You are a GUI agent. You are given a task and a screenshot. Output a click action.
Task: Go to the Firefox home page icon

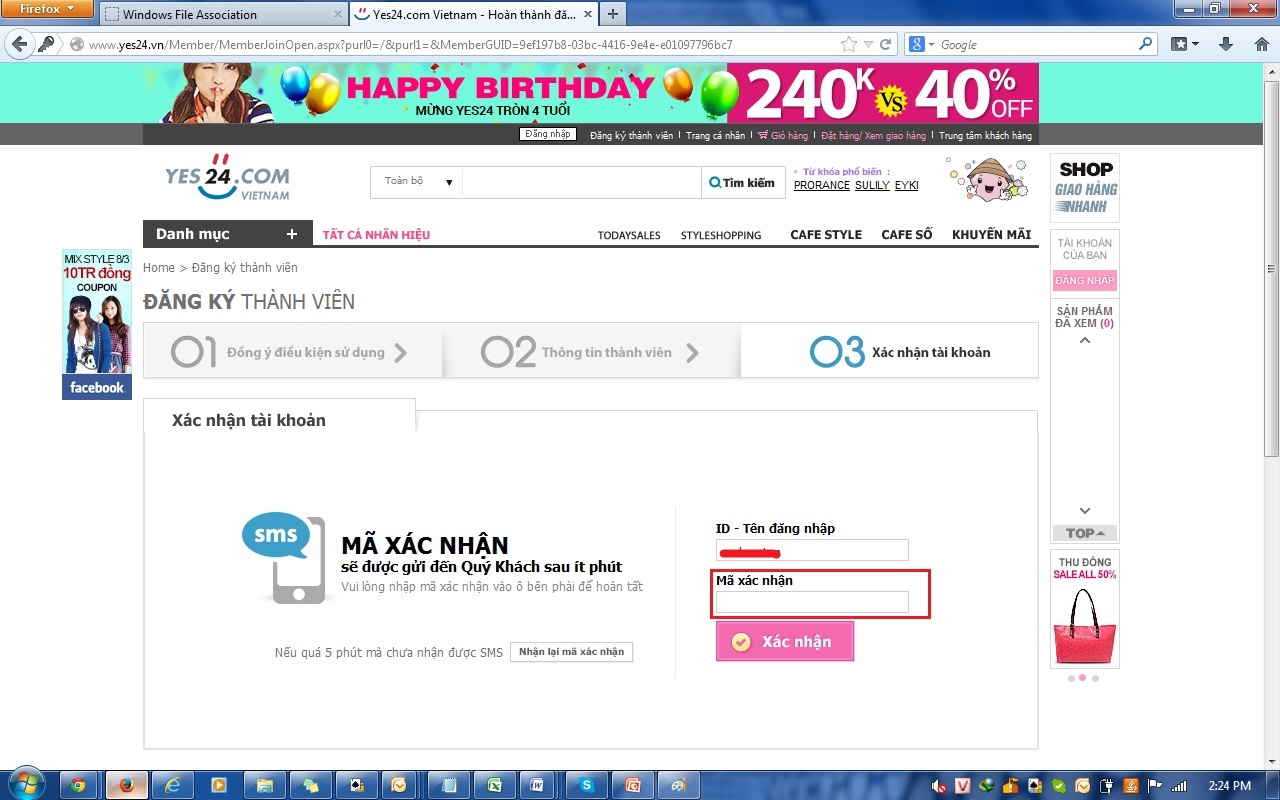coord(1261,44)
